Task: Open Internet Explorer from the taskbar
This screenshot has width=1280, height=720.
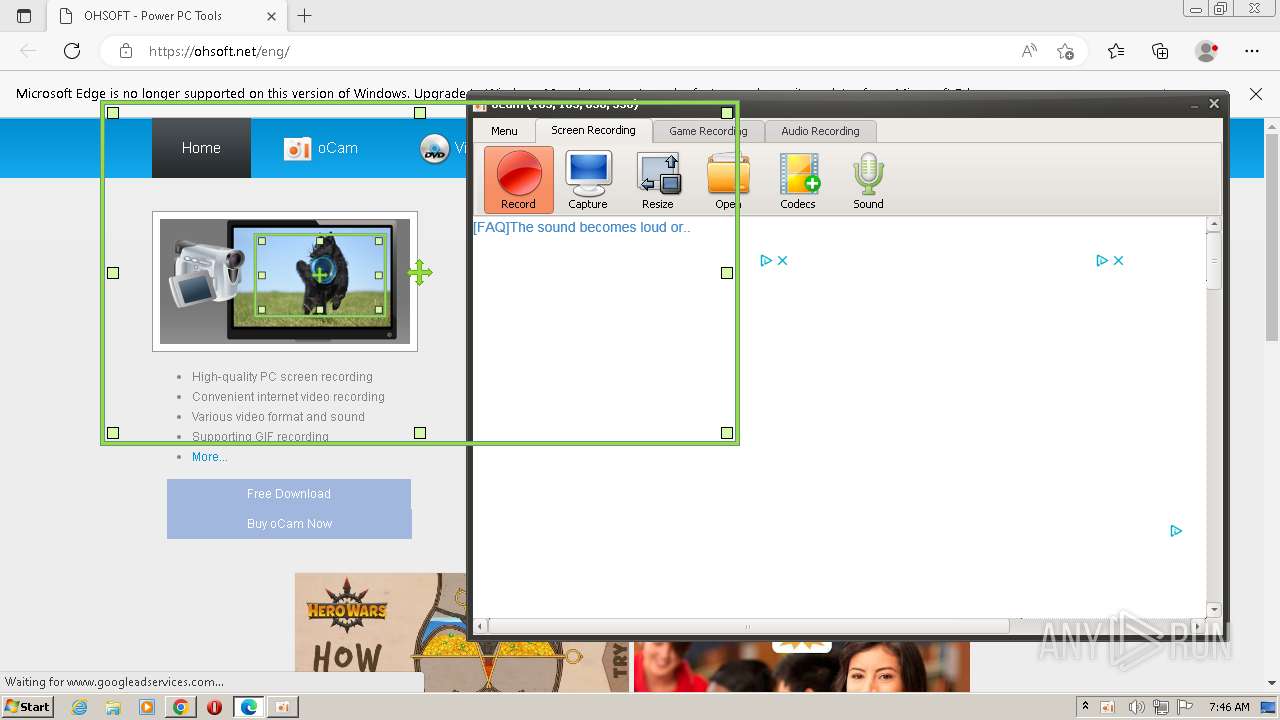Action: point(80,707)
